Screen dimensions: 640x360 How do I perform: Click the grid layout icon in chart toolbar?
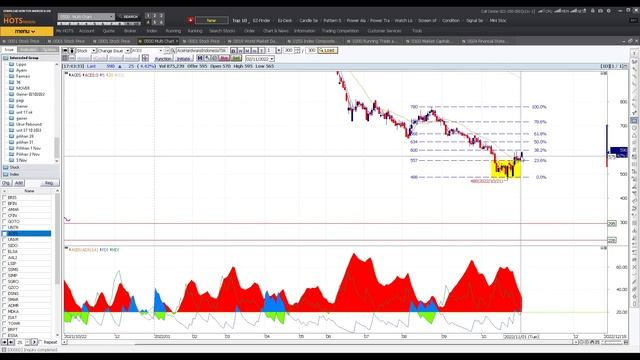(x=65, y=58)
